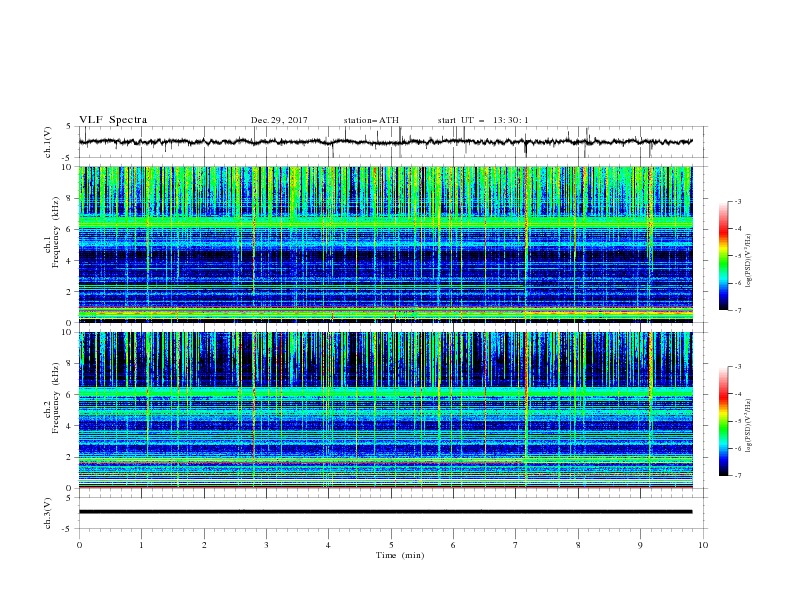This screenshot has height=612, width=792.
Task: Click the "10" kHz tick of ch.1 spectrogram
Action: pyautogui.click(x=67, y=167)
